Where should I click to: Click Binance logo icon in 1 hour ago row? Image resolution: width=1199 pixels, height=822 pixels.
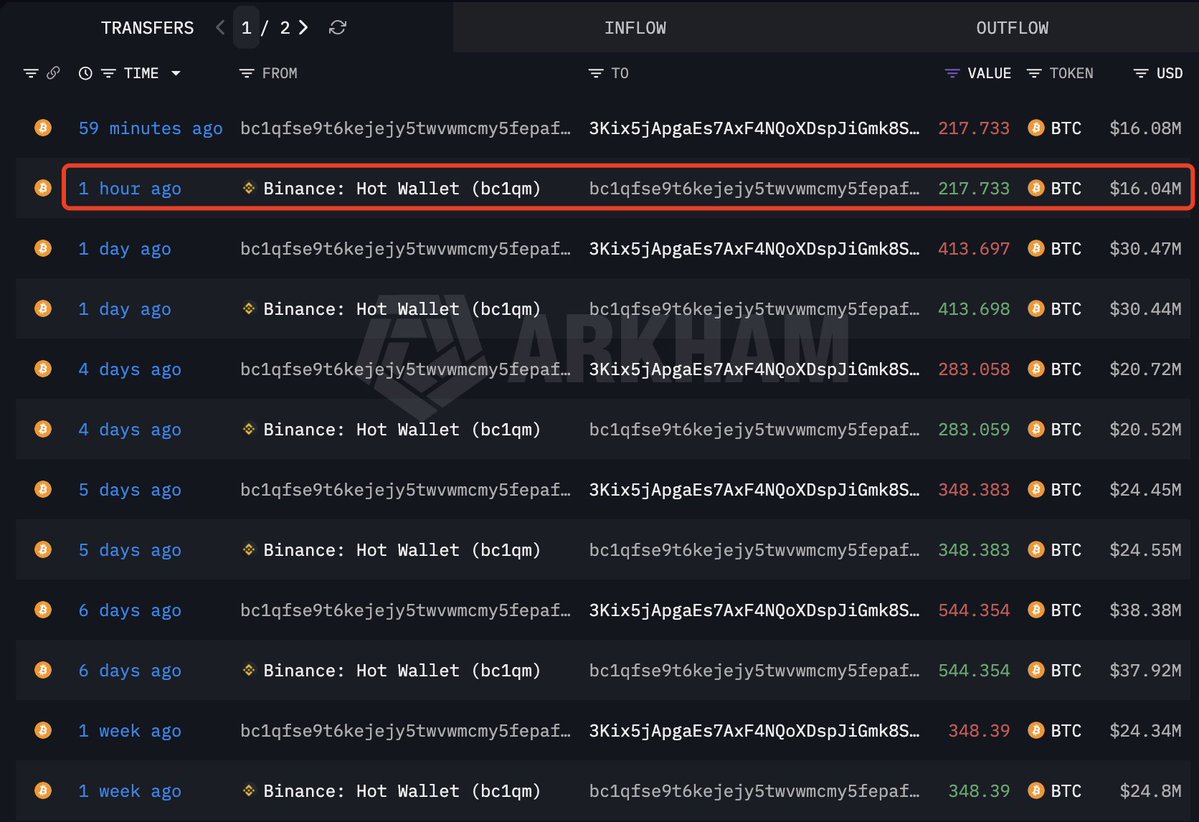coord(249,187)
